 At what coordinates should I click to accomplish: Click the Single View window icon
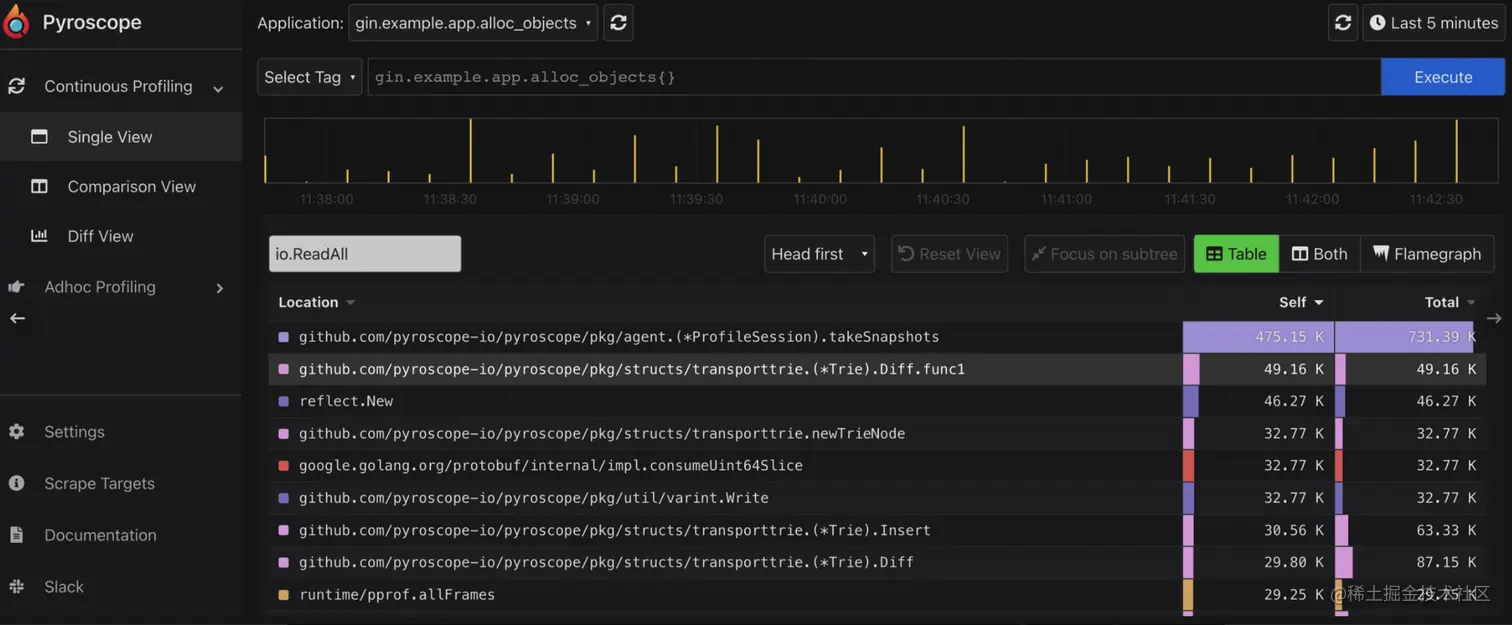point(39,137)
